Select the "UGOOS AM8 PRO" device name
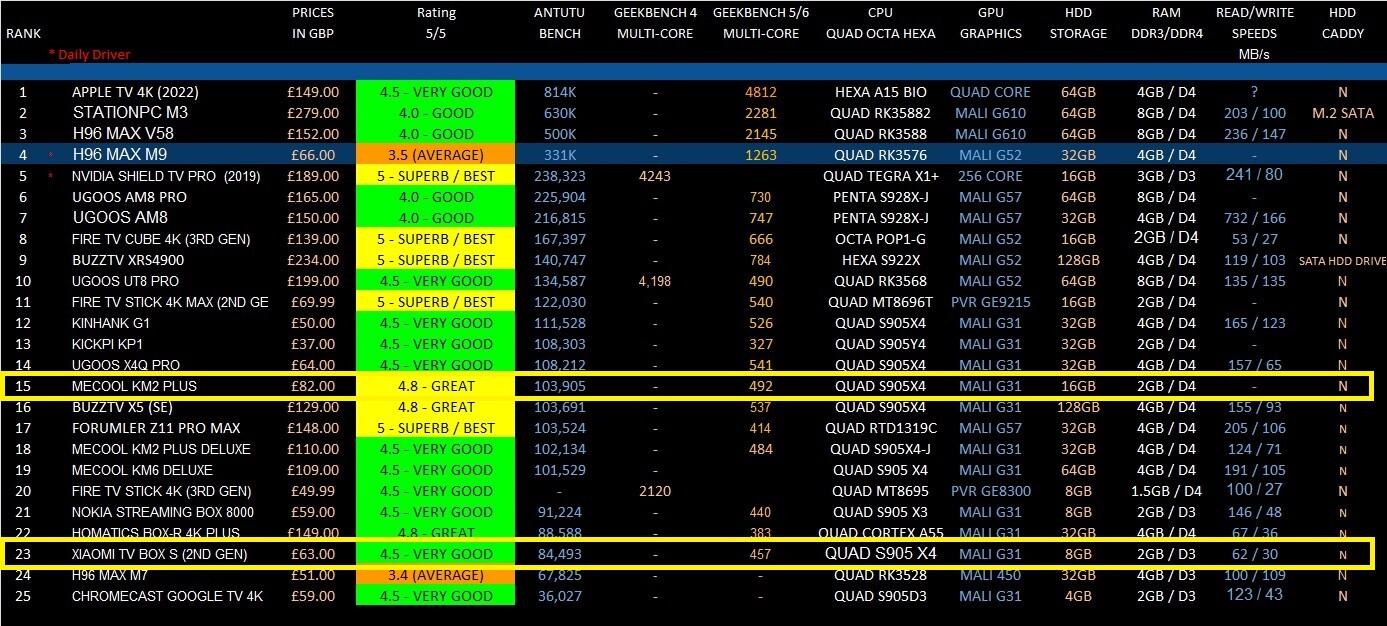 [x=129, y=197]
